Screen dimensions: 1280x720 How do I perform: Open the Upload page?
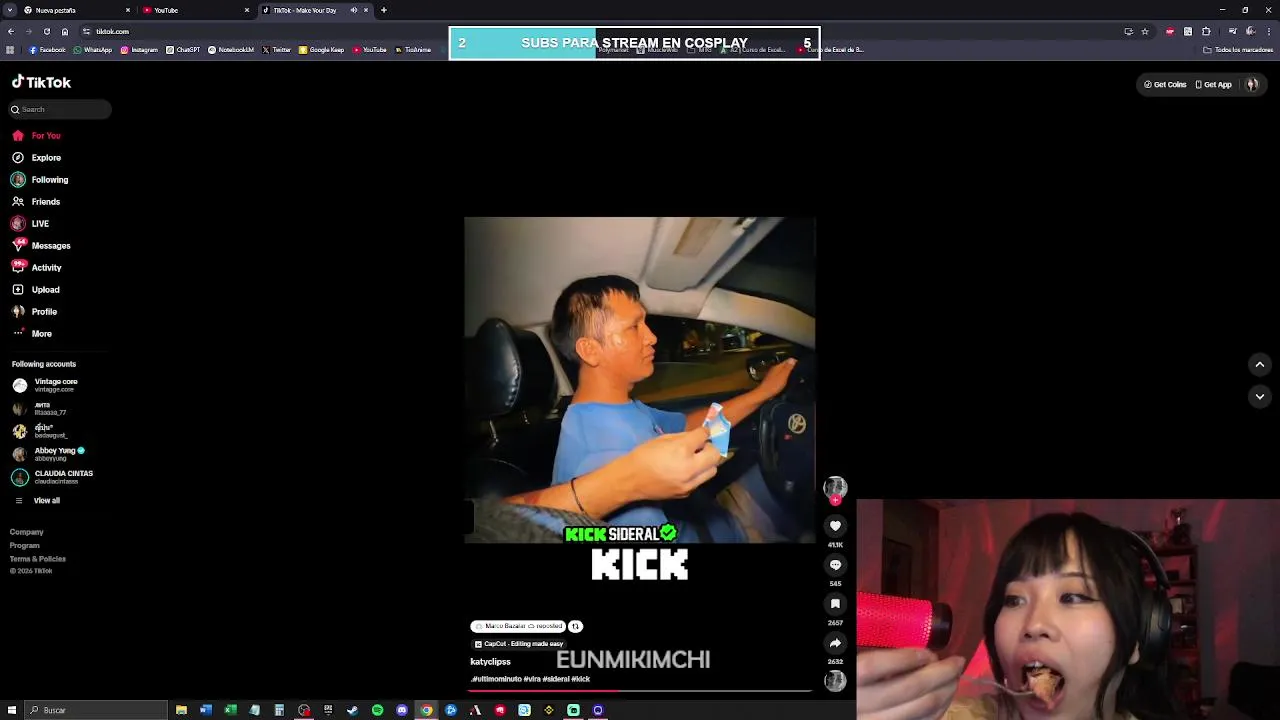pyautogui.click(x=36, y=289)
